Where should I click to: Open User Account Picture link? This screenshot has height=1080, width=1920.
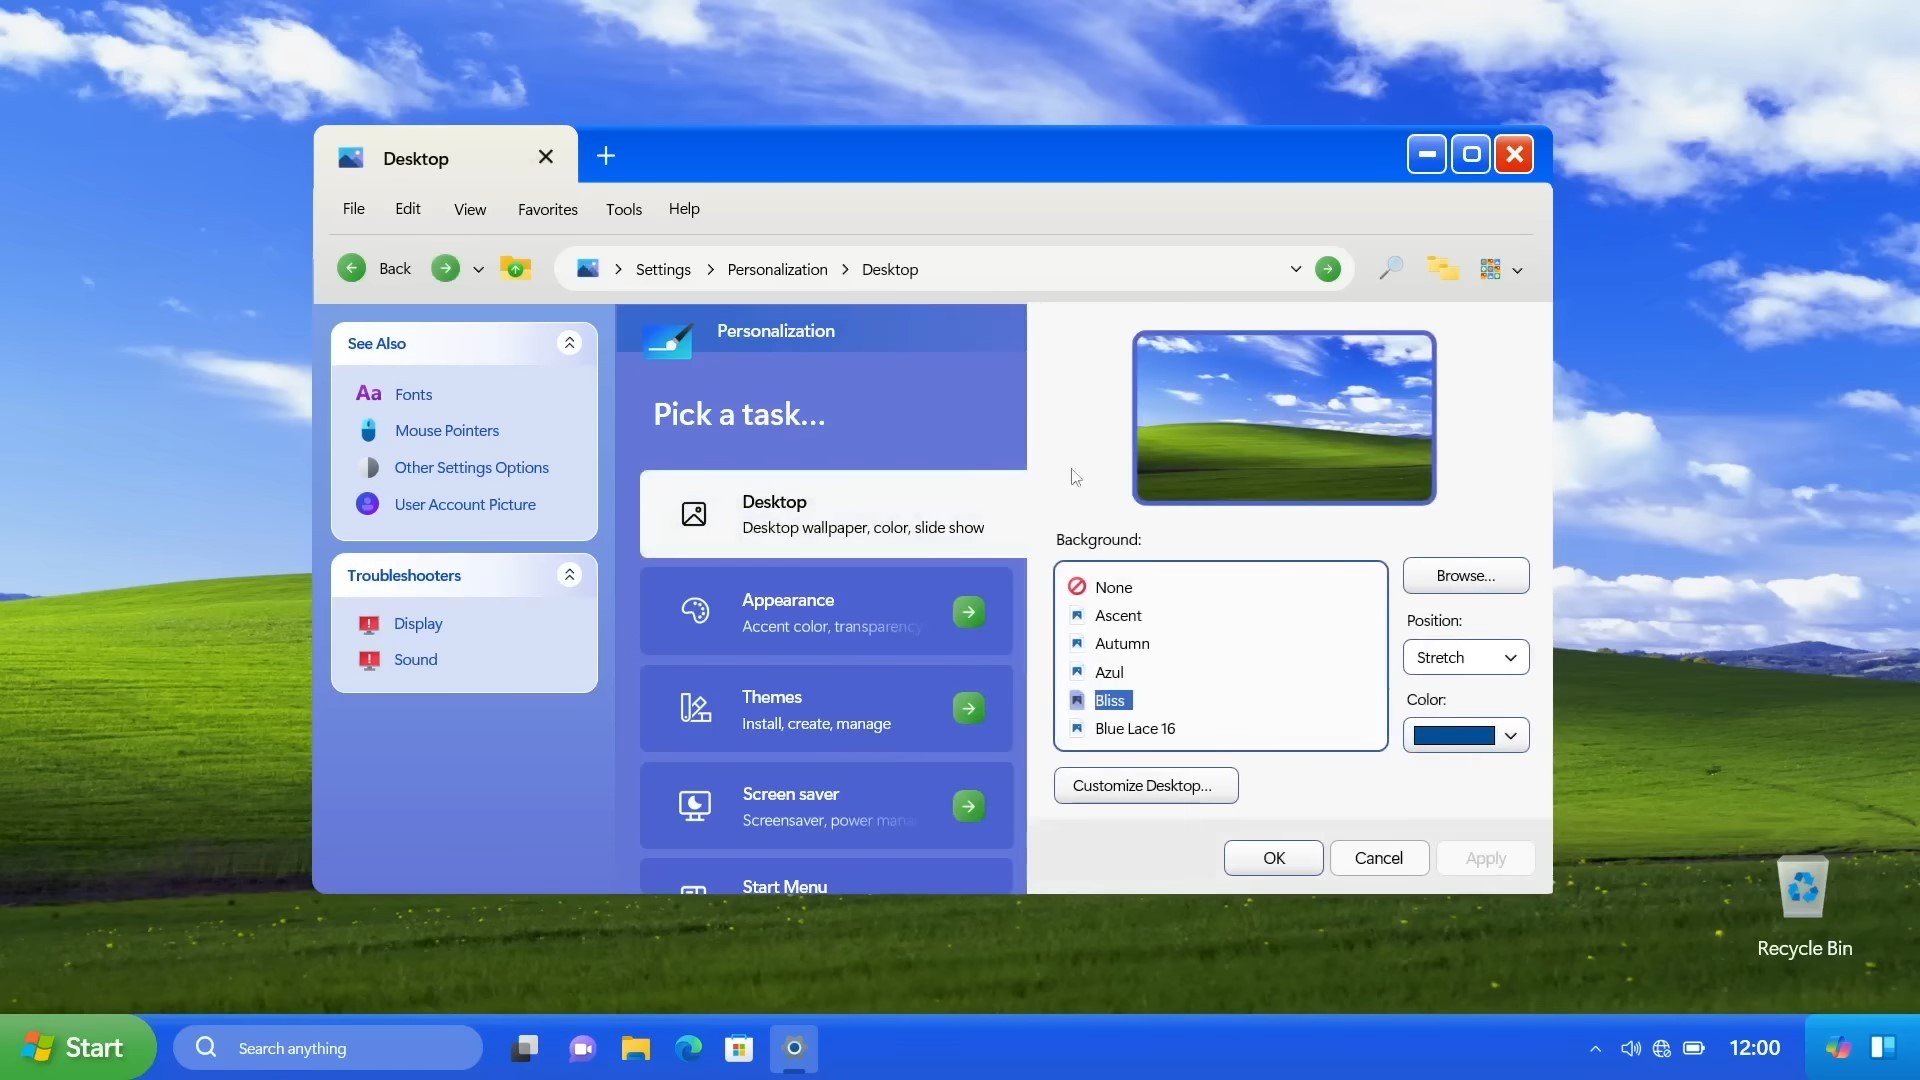click(464, 504)
